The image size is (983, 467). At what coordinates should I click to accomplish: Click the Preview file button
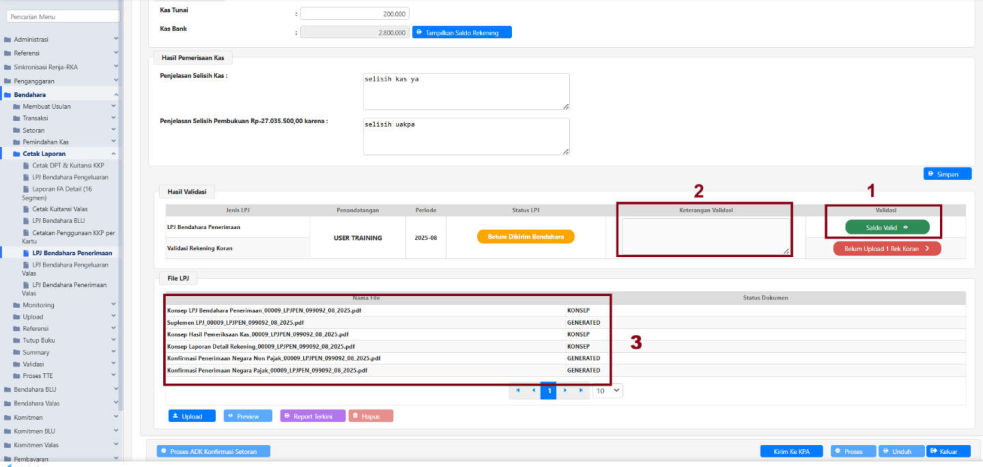(248, 415)
